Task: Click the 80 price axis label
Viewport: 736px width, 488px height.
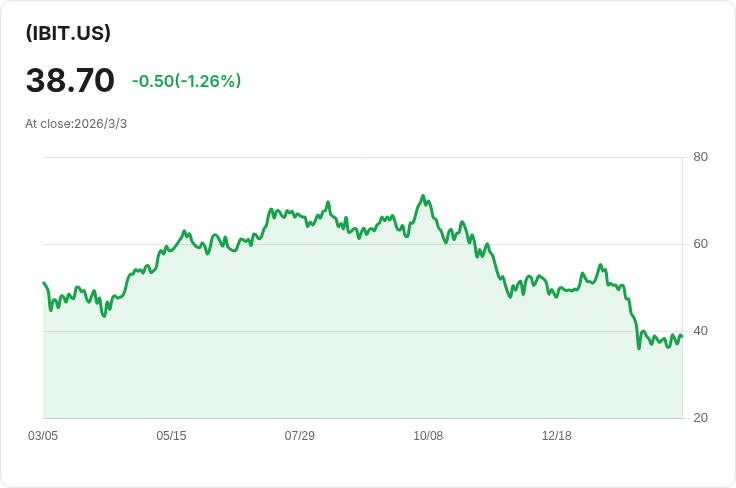Action: click(x=700, y=157)
